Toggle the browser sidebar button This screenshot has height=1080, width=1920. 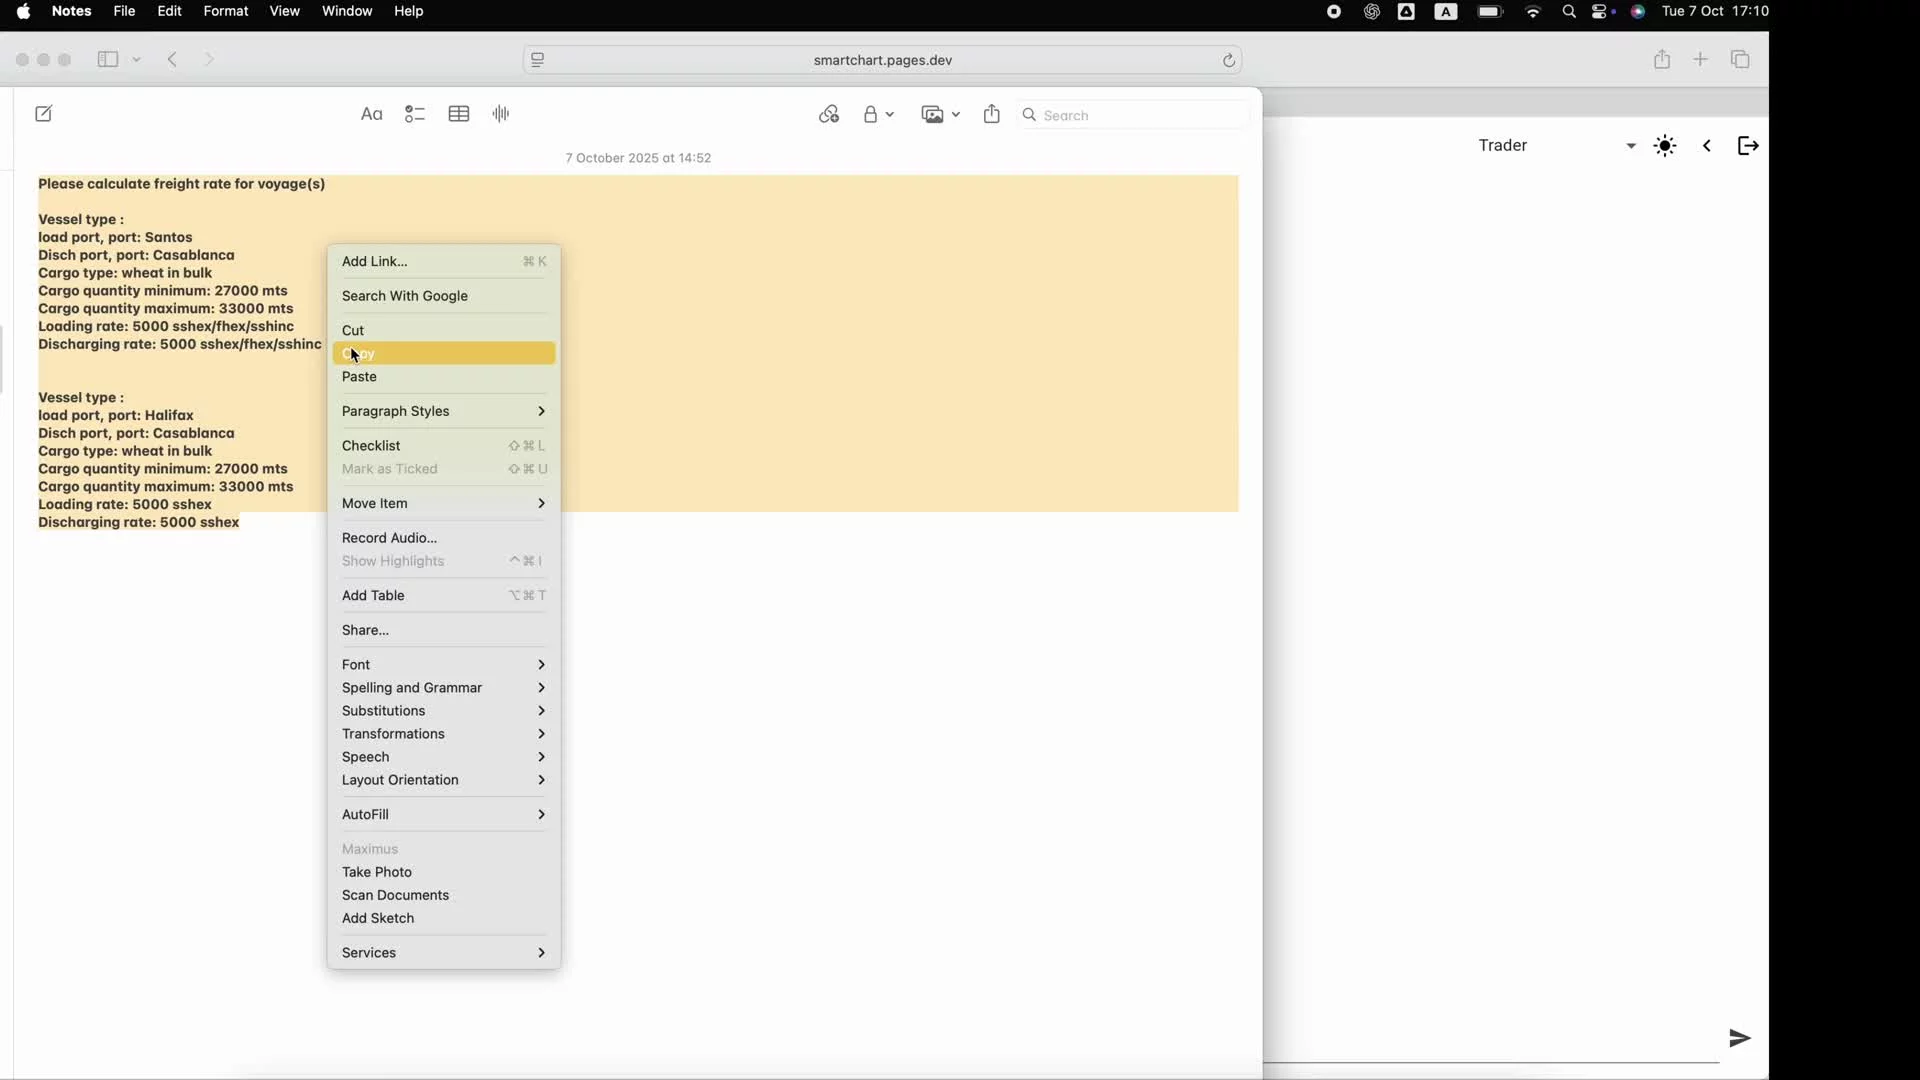click(107, 59)
